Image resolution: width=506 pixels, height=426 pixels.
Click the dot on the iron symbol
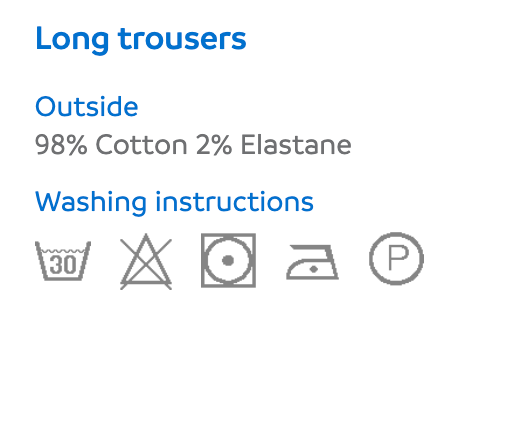point(313,269)
